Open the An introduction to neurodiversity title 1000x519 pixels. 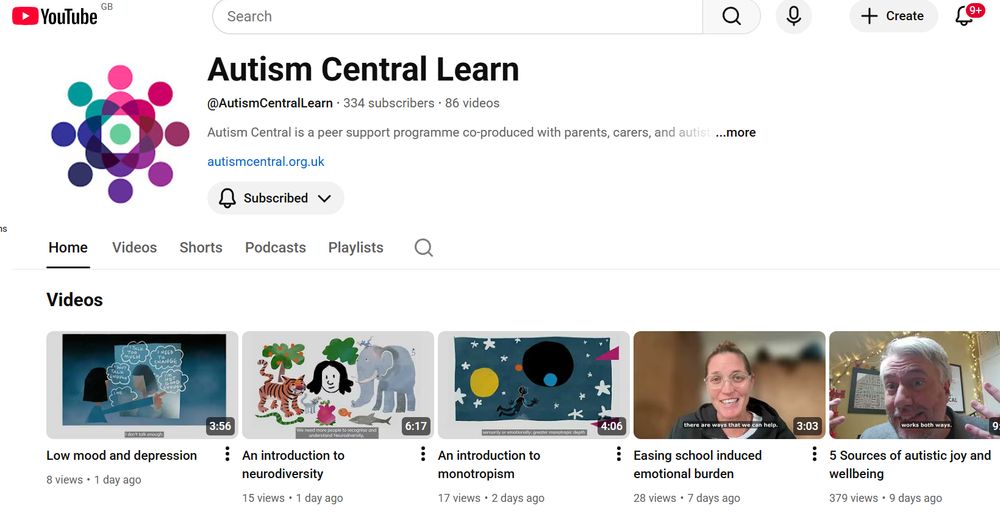coord(293,464)
